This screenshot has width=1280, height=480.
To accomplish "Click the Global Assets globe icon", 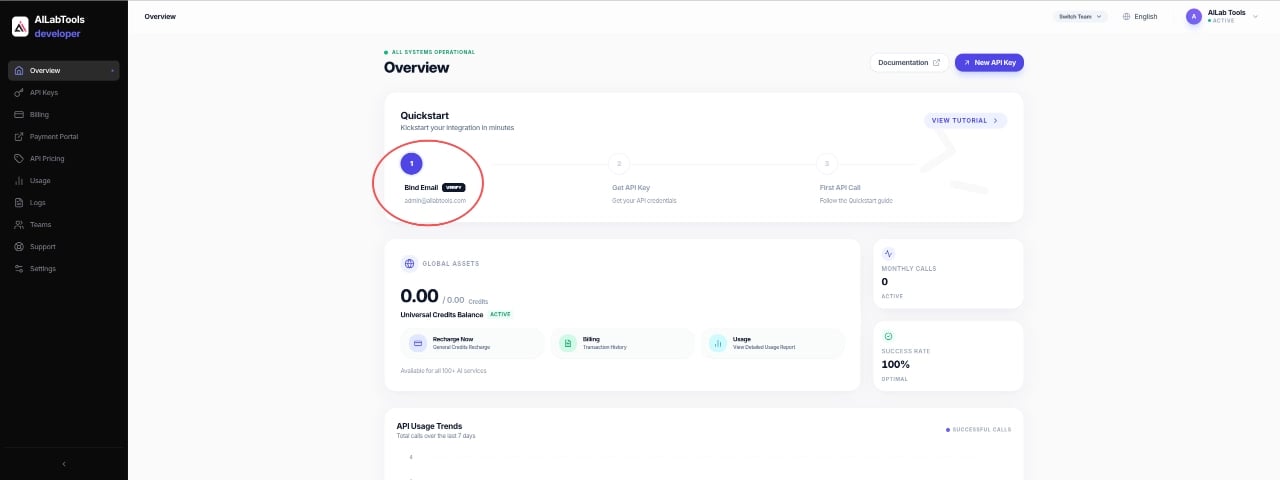I will pyautogui.click(x=409, y=264).
